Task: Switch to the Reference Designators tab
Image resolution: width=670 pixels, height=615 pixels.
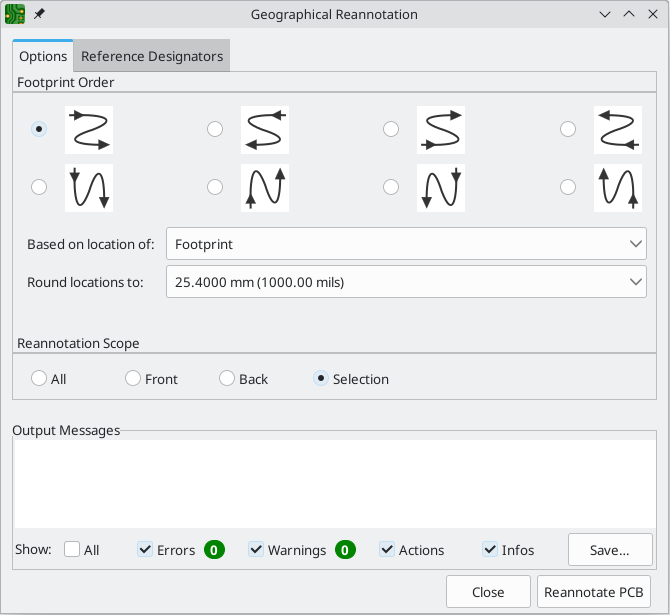Action: 152,56
